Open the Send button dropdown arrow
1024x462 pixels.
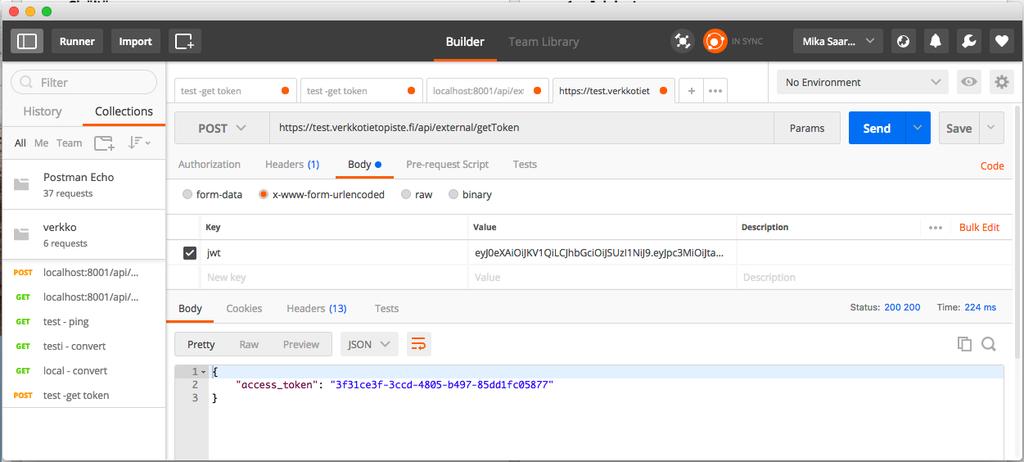click(918, 128)
